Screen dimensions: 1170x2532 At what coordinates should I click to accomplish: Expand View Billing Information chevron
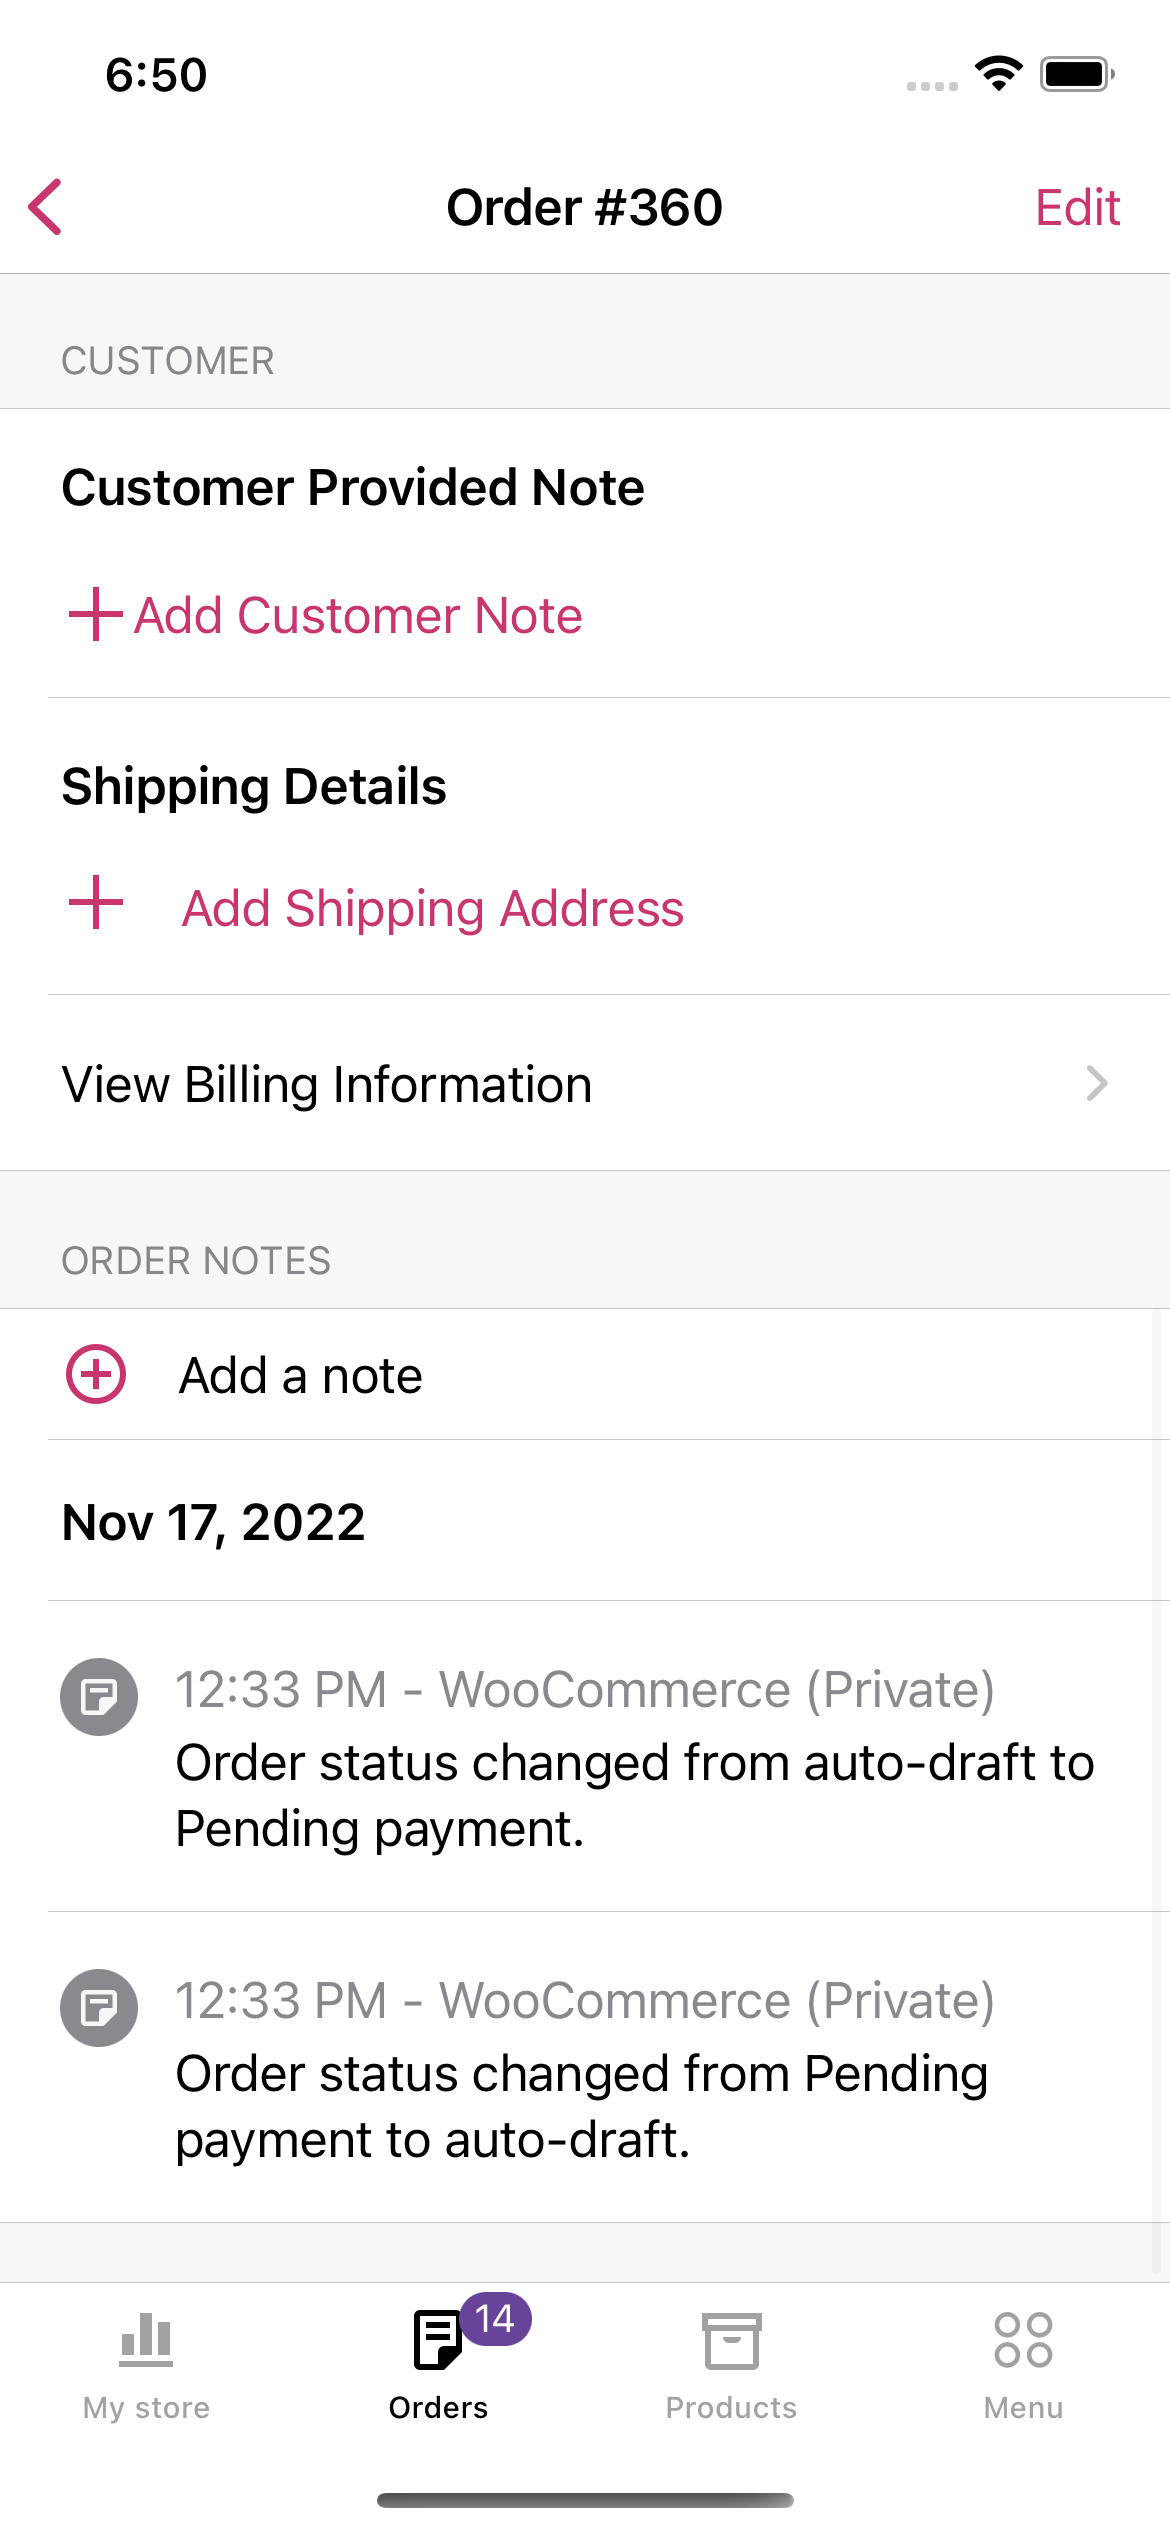[x=1097, y=1083]
